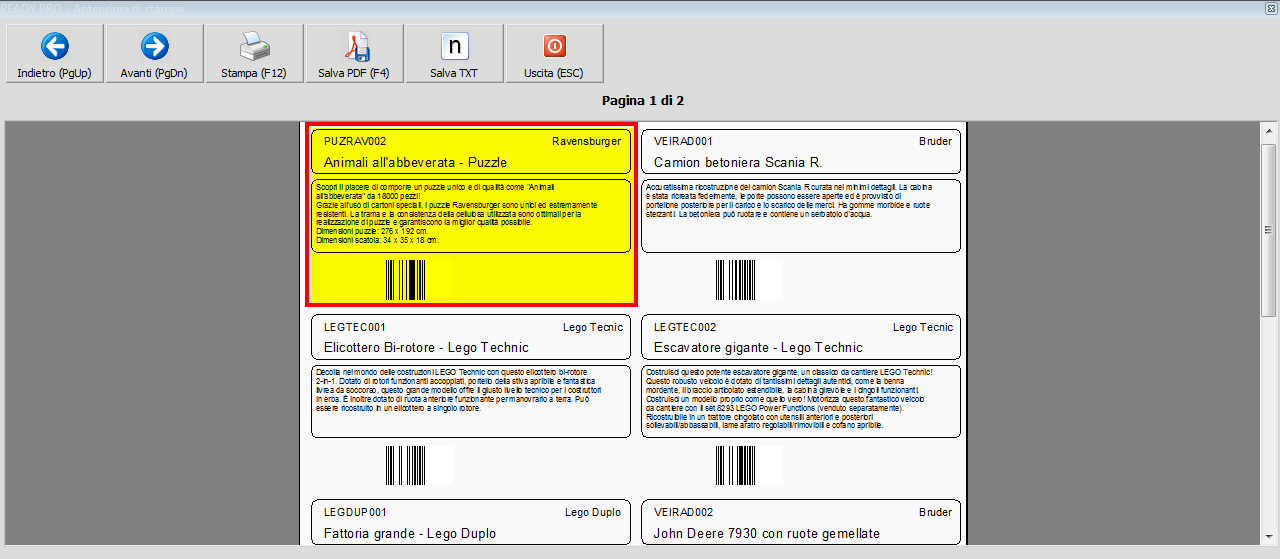This screenshot has height=559, width=1280.
Task: Click the Scania truck description paragraph
Action: (790, 201)
